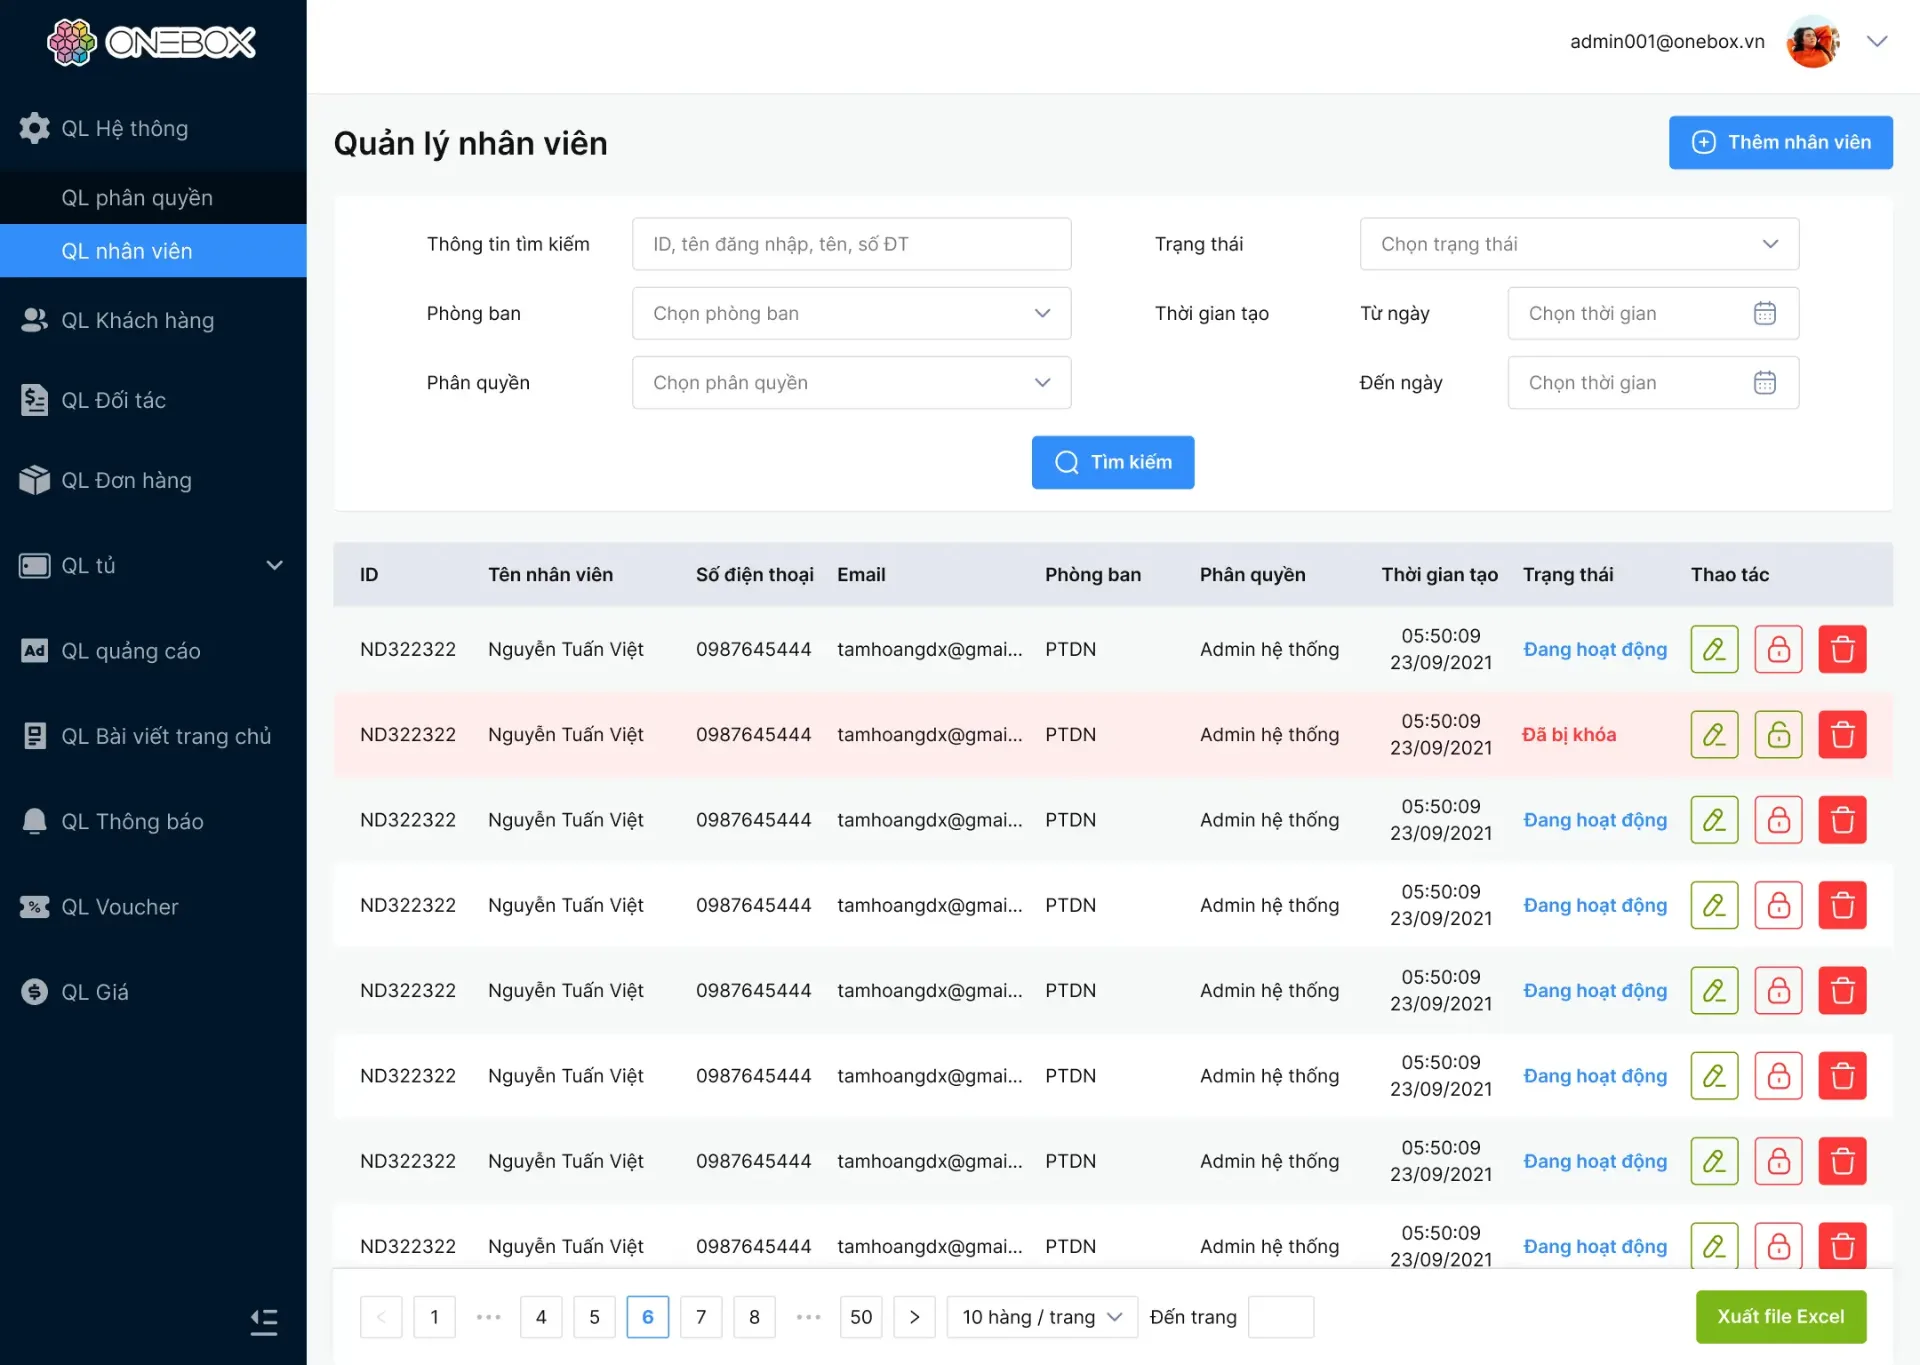
Task: Open the Chọn phòng ban dropdown
Action: pos(851,313)
